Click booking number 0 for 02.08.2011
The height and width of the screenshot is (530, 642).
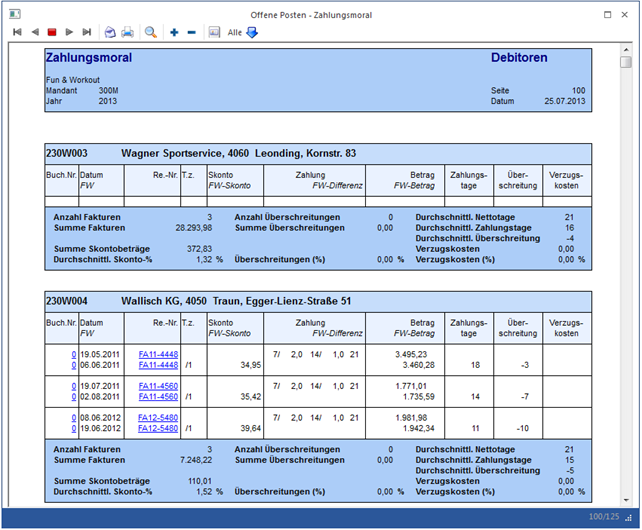[x=72, y=397]
